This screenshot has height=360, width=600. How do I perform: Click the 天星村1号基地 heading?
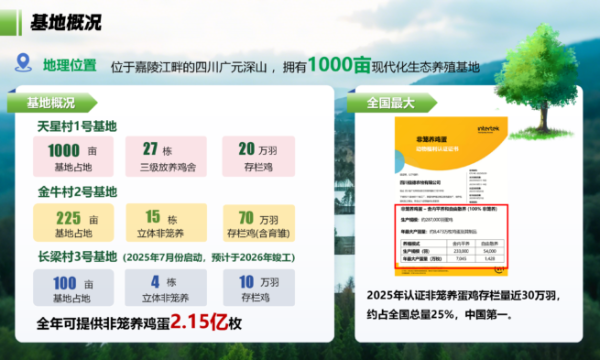tap(77, 126)
